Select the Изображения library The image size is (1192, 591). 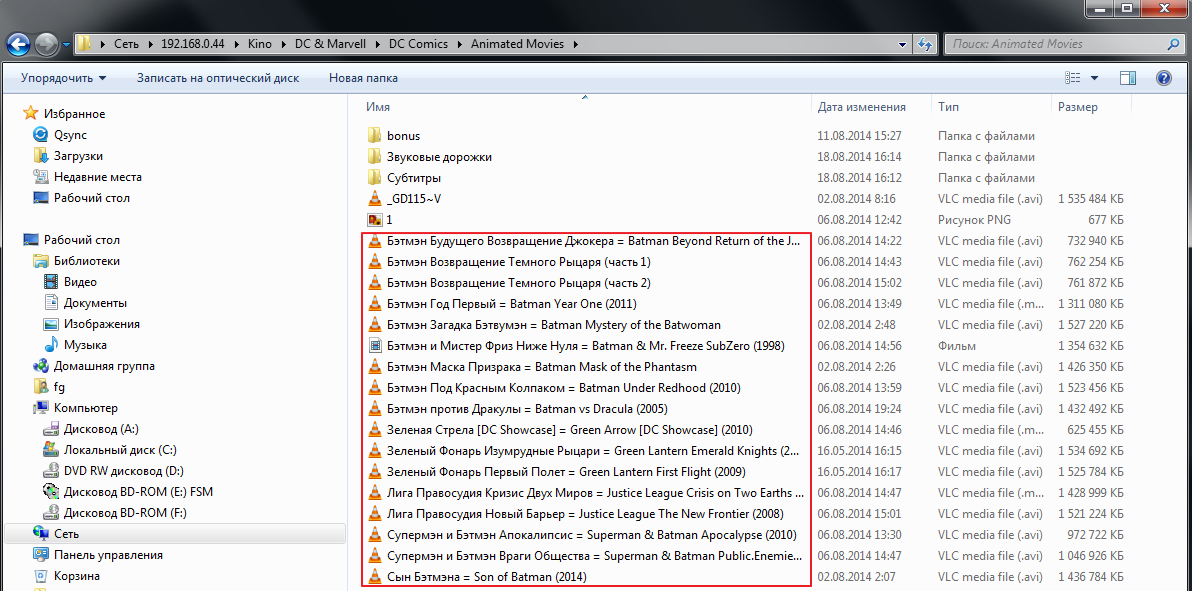click(x=101, y=324)
